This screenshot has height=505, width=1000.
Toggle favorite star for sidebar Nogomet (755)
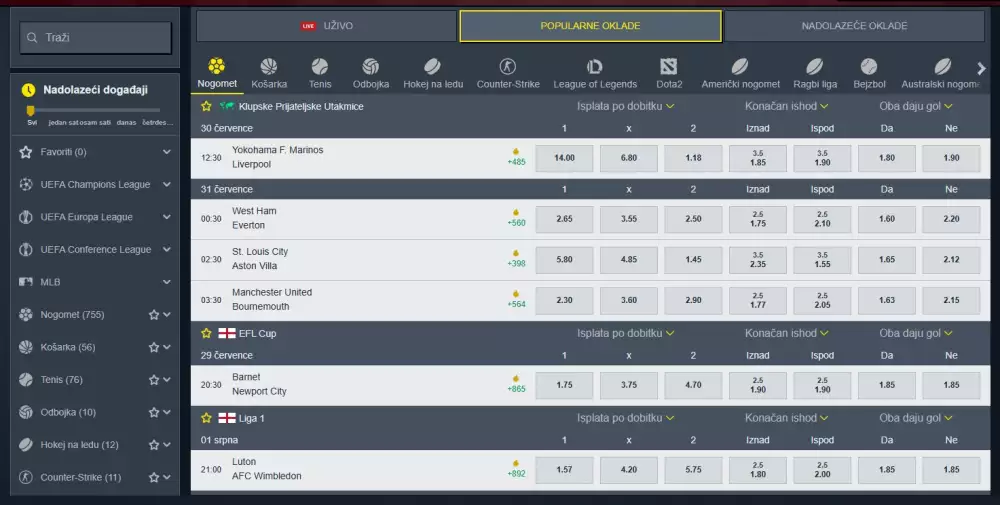click(154, 314)
